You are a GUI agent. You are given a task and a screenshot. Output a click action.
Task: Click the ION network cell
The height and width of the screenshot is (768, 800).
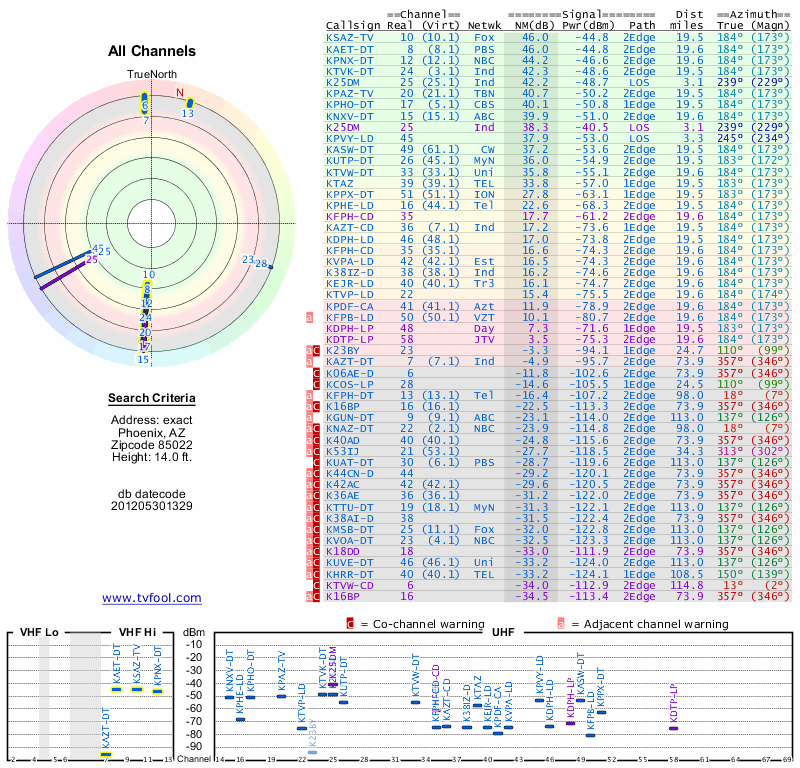(x=484, y=194)
